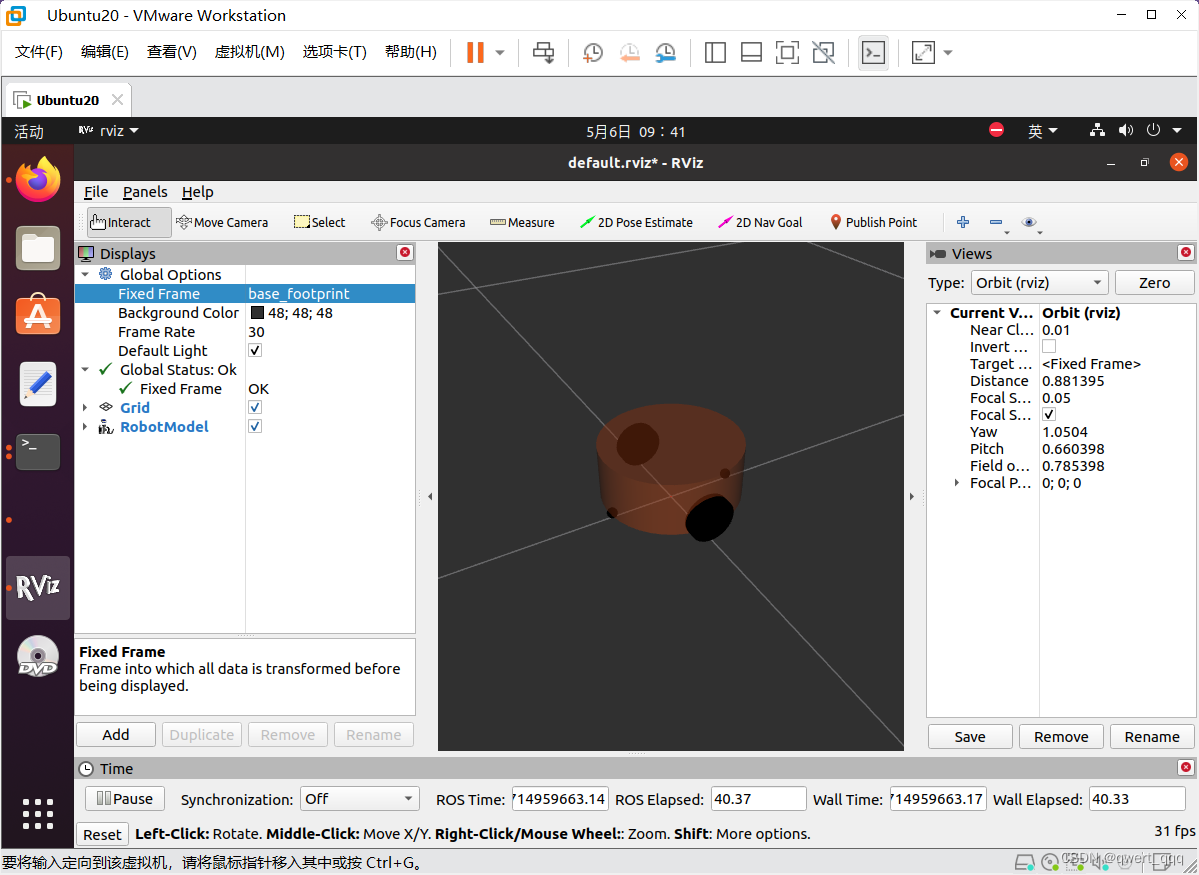Click the Frame Rate value 30
The width and height of the screenshot is (1199, 875).
(x=256, y=332)
